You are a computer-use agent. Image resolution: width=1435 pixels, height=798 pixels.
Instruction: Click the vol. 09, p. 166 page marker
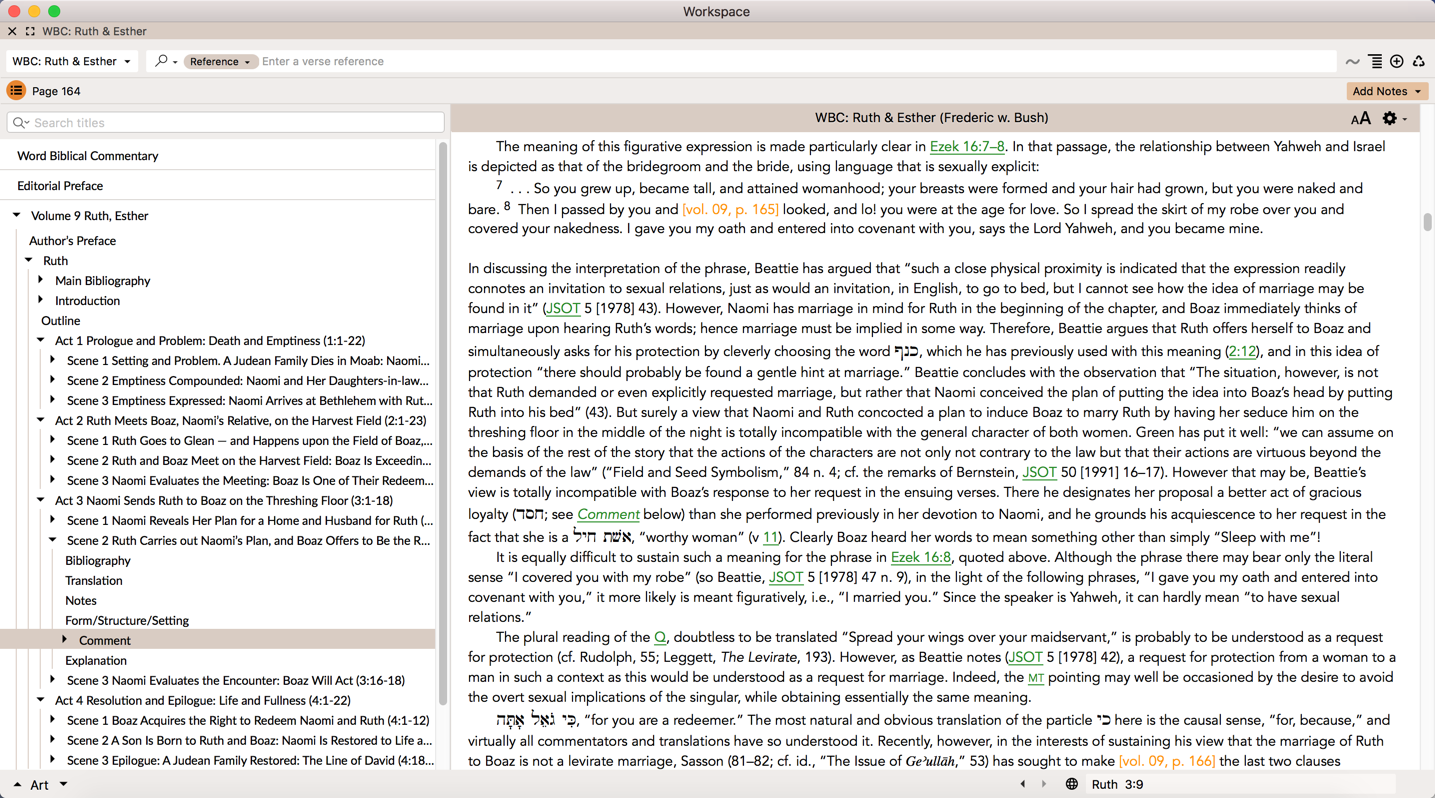point(1167,762)
